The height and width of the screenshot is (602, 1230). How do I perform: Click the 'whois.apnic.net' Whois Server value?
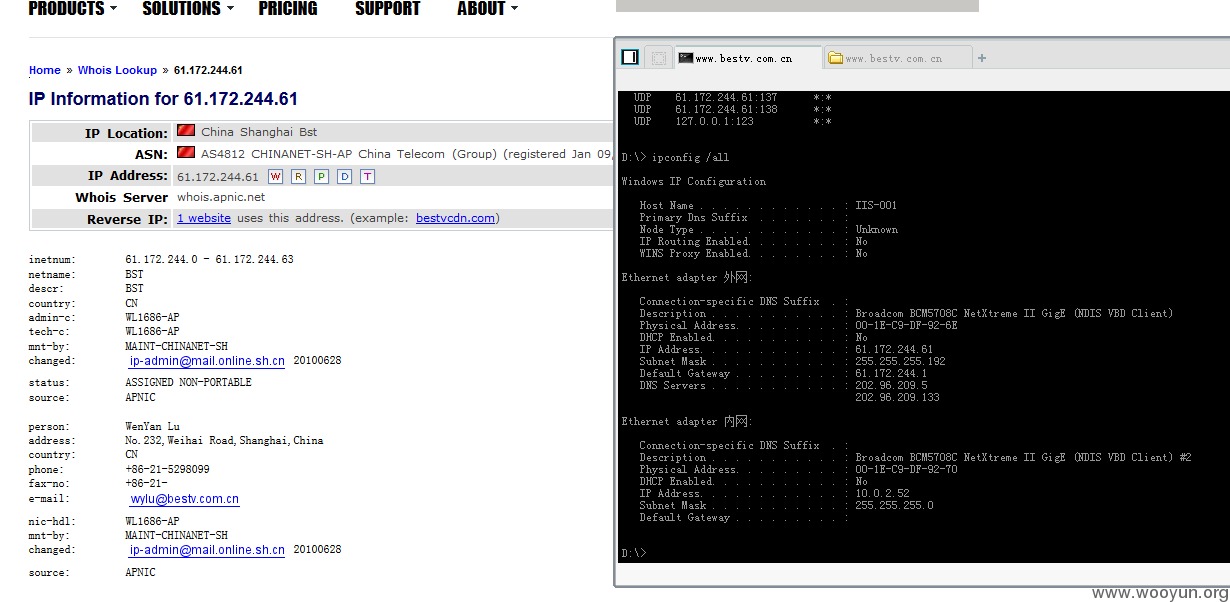[x=221, y=198]
